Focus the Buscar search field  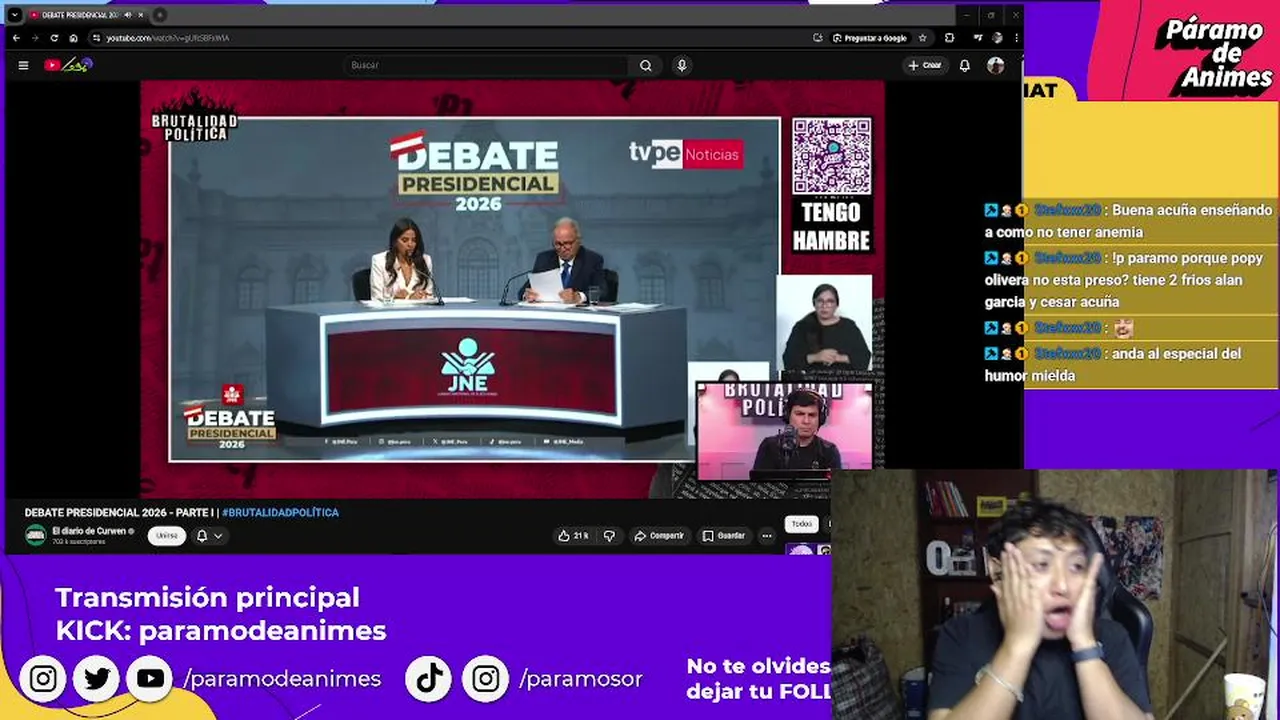[x=486, y=65]
